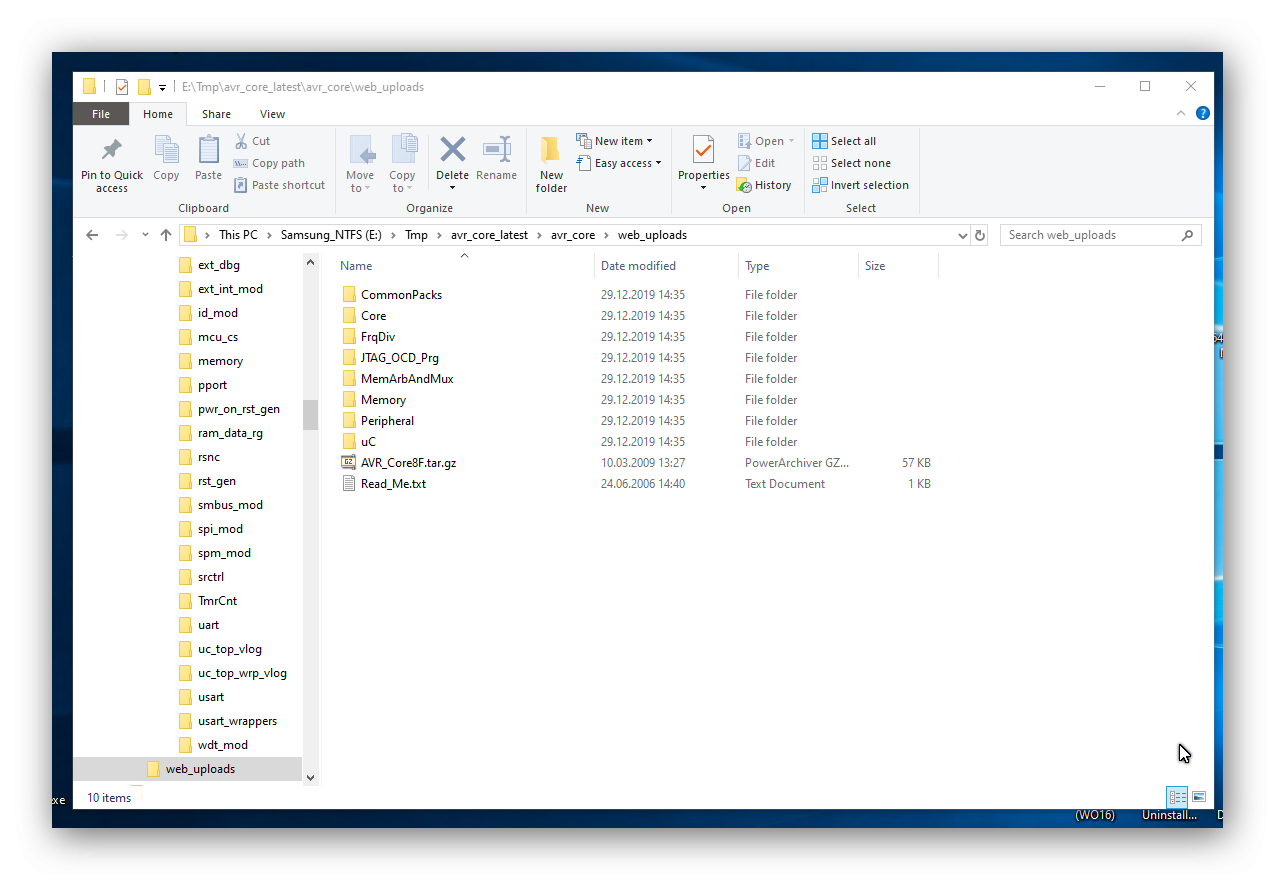Switch to the Home ribbon tab
The image size is (1275, 880).
[158, 114]
